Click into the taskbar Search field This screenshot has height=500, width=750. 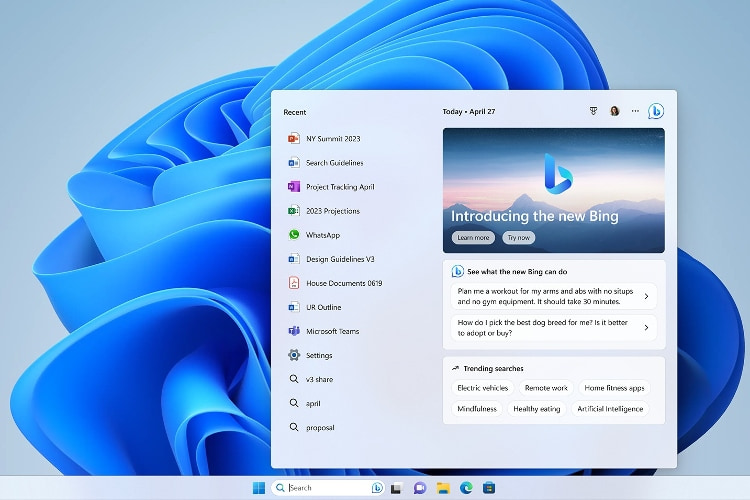coord(328,488)
